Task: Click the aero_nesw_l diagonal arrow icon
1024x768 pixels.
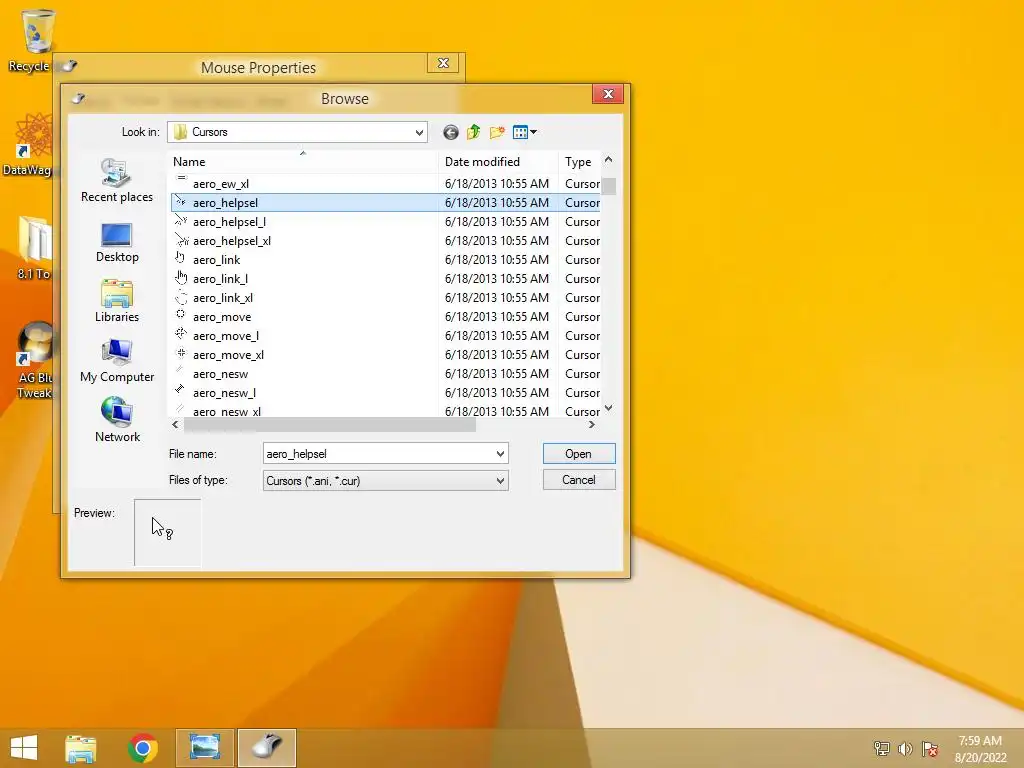Action: [x=180, y=390]
